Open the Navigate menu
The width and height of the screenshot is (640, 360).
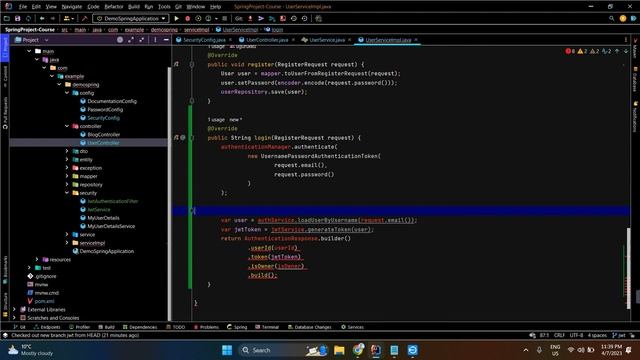point(72,7)
